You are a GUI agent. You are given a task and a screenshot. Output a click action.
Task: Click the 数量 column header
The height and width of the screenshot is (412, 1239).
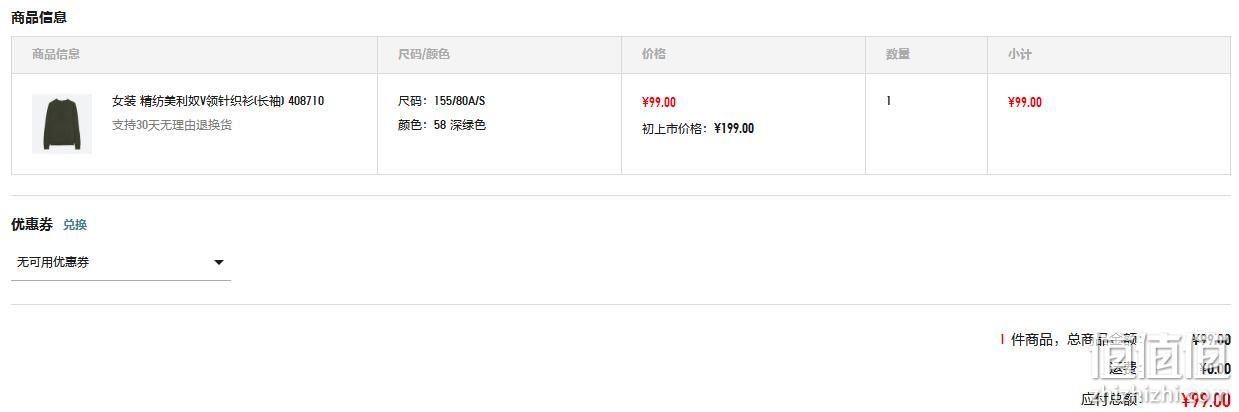click(898, 54)
